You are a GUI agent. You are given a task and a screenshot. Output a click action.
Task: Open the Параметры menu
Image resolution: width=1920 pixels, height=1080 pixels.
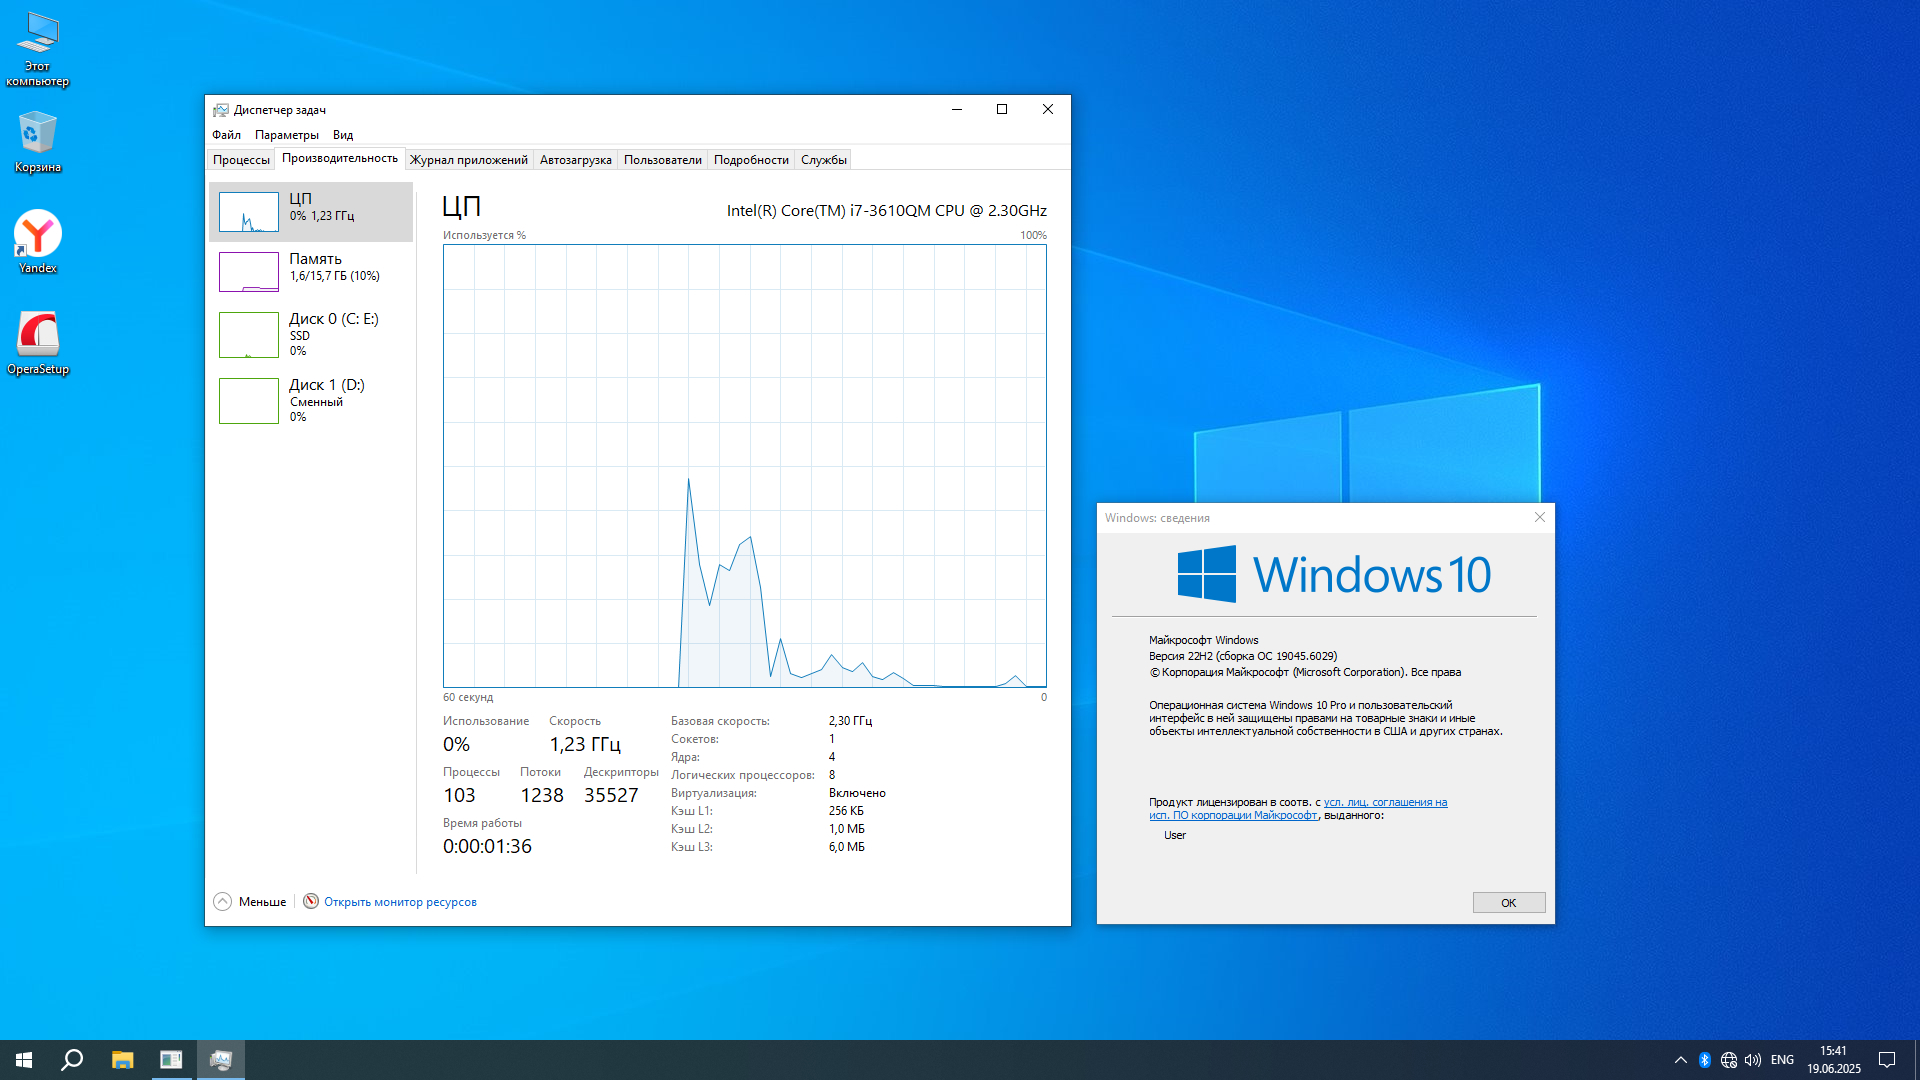(286, 135)
